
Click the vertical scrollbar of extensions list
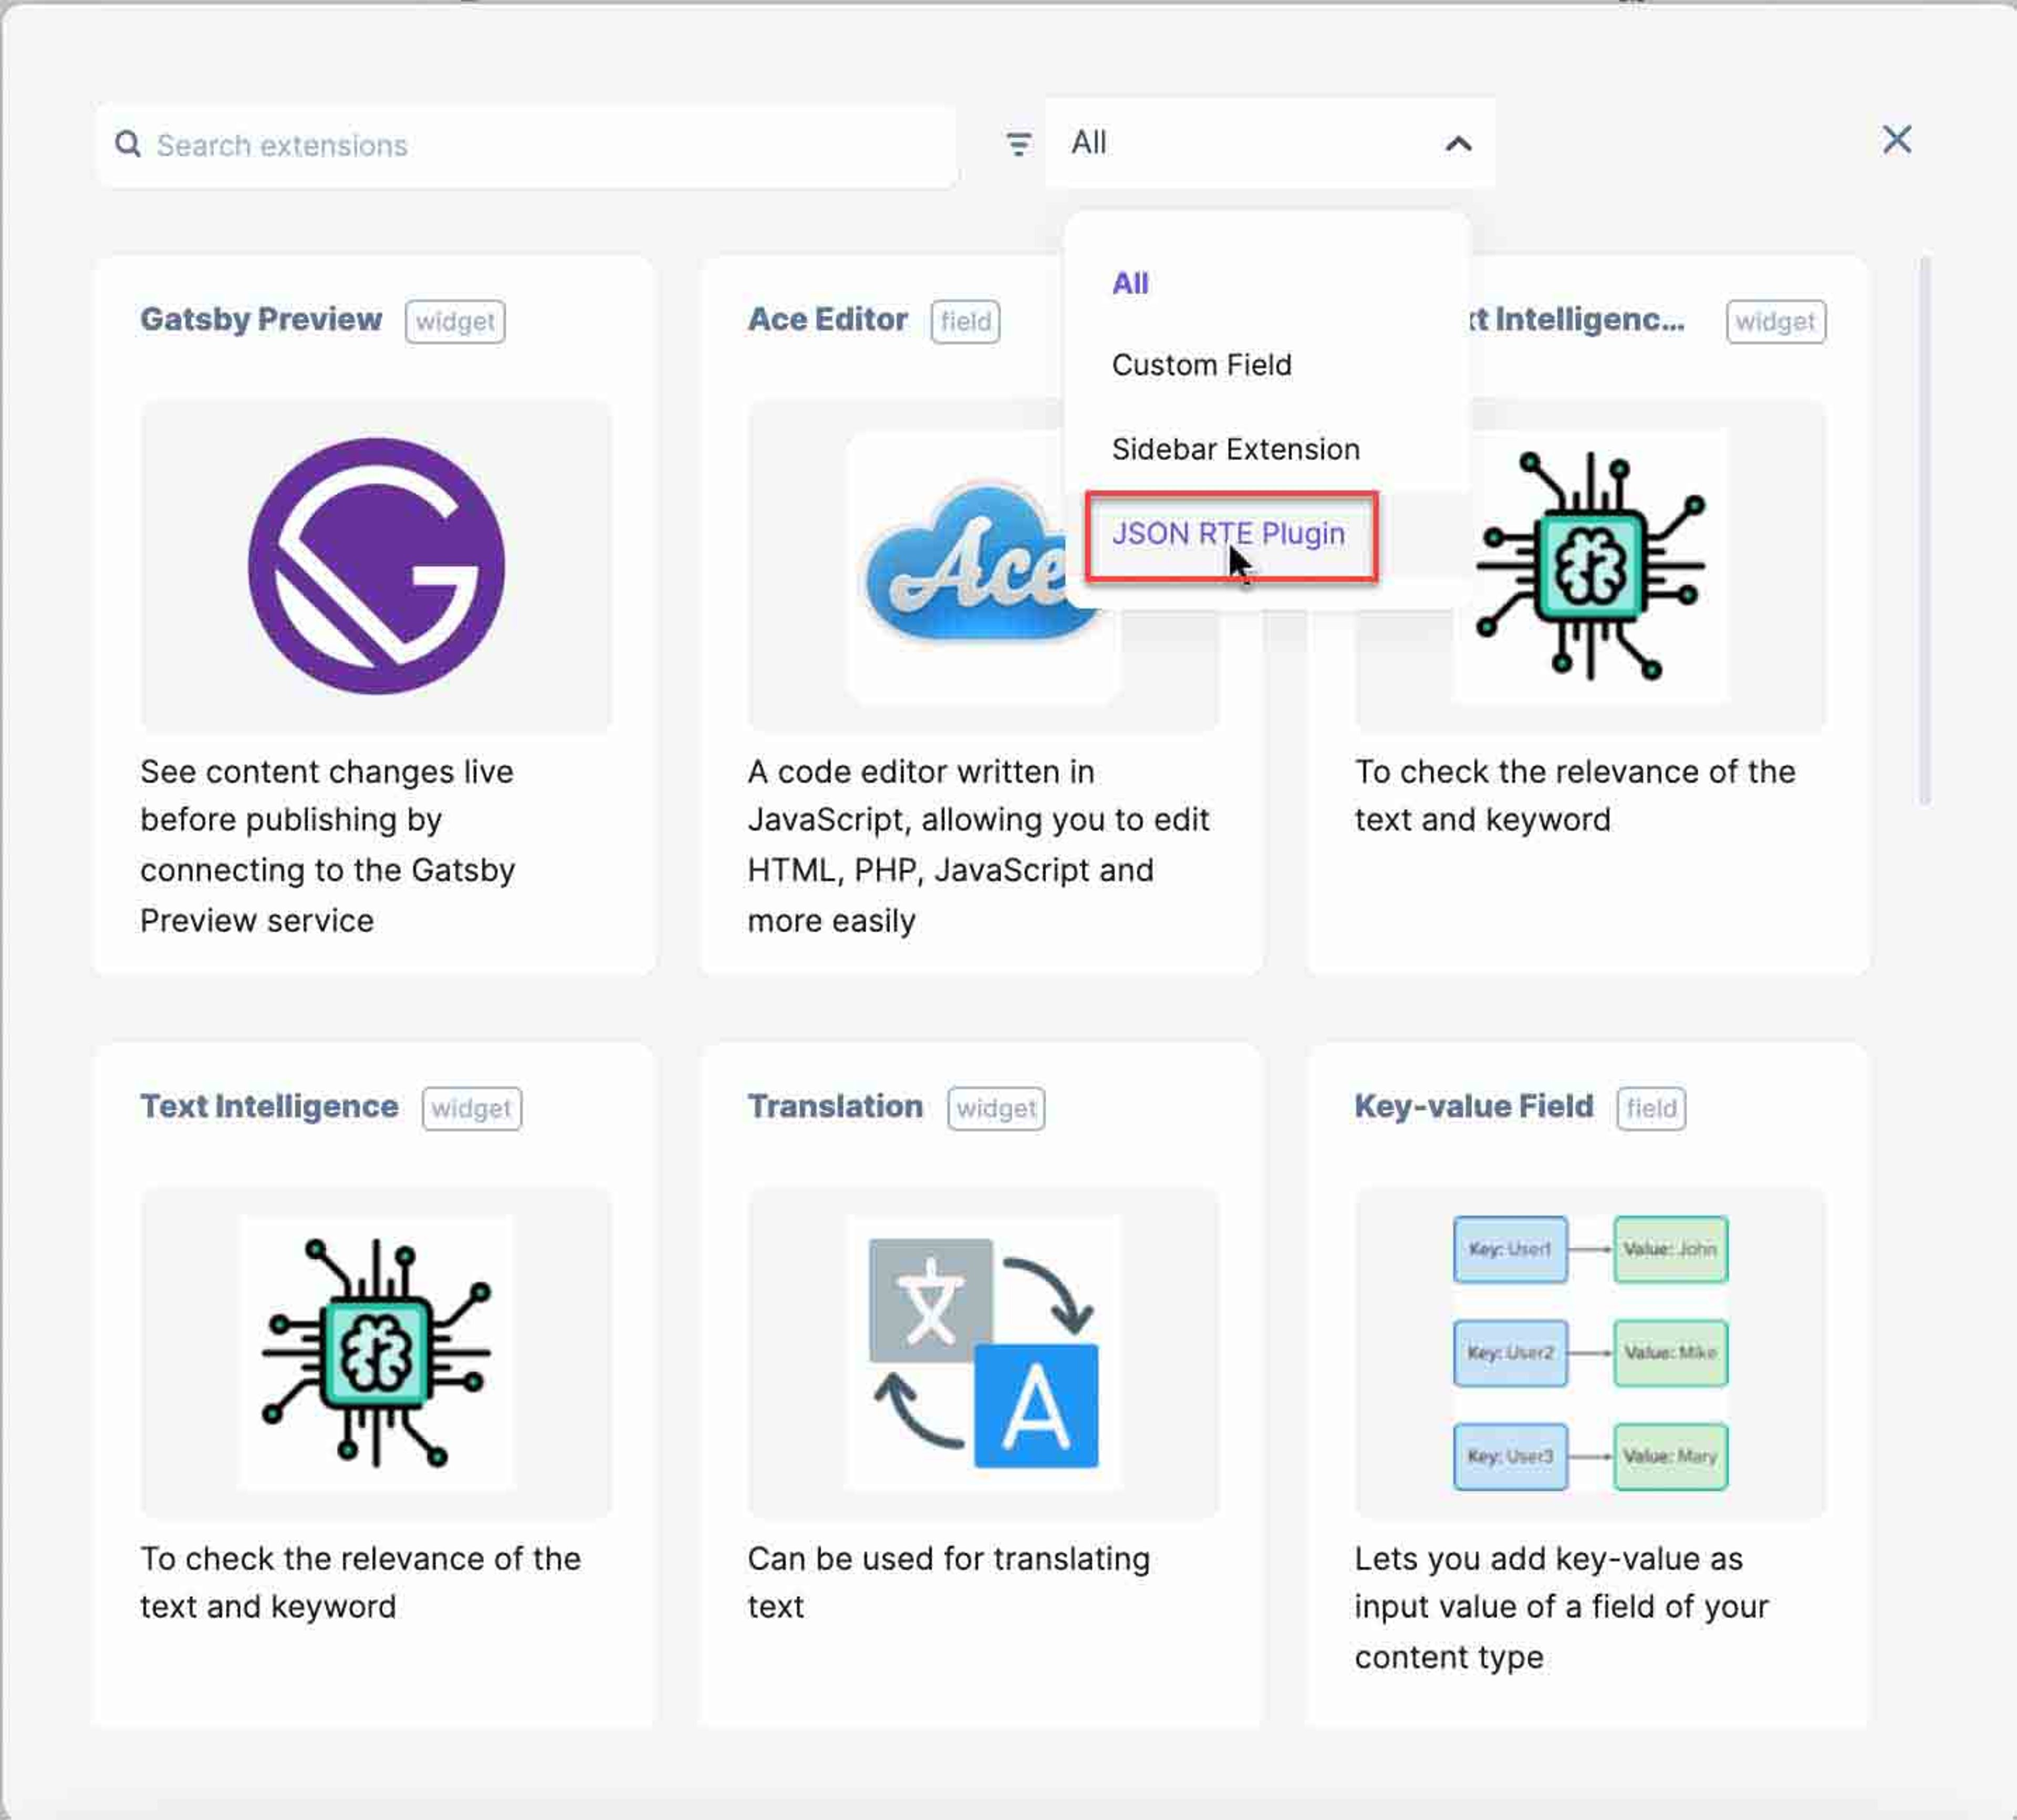click(x=1924, y=530)
